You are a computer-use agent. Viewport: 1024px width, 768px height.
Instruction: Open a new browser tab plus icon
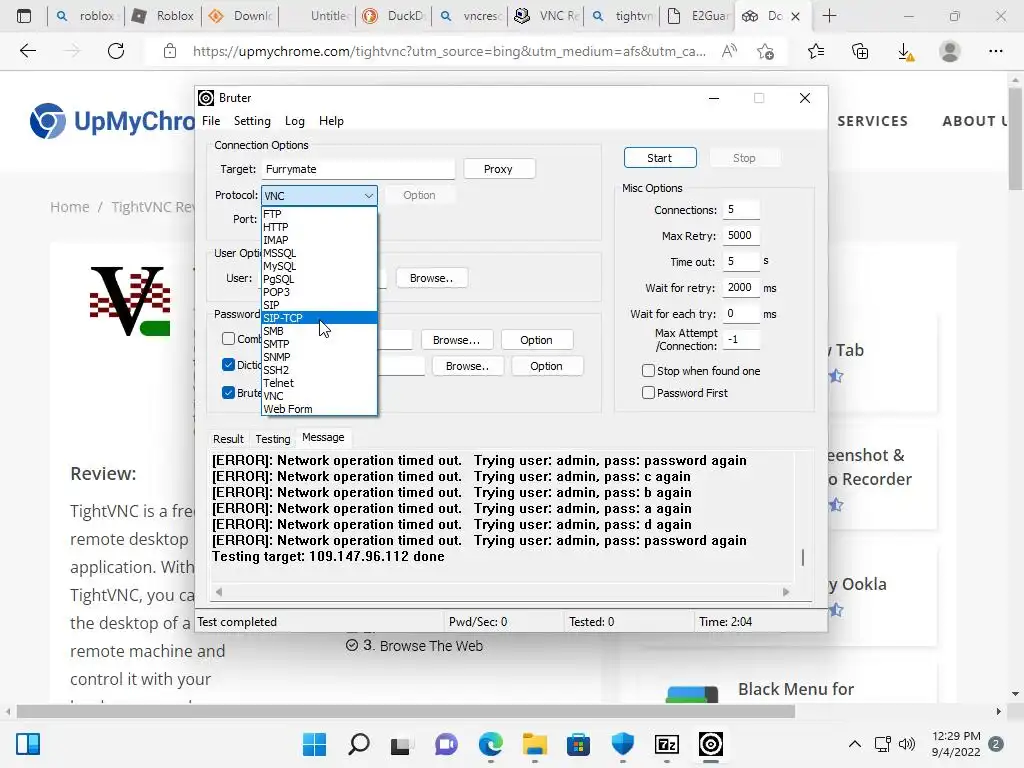pos(829,16)
